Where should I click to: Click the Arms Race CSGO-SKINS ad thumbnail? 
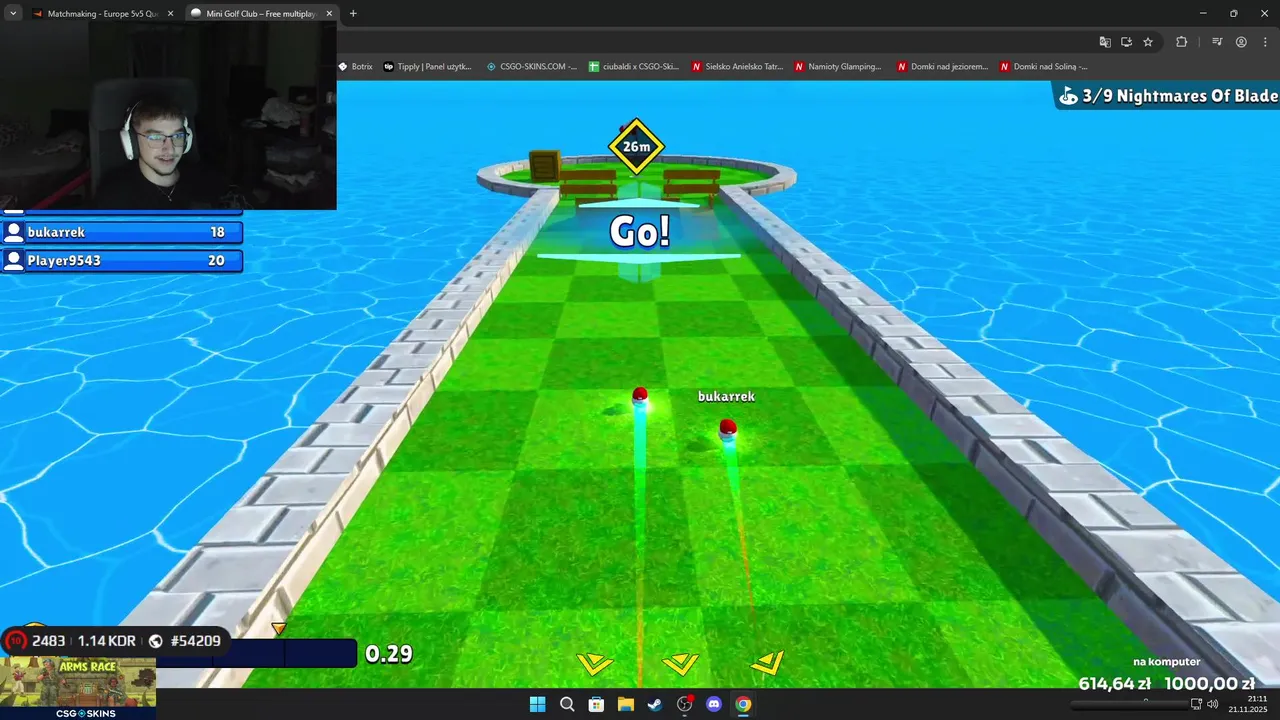pos(78,688)
